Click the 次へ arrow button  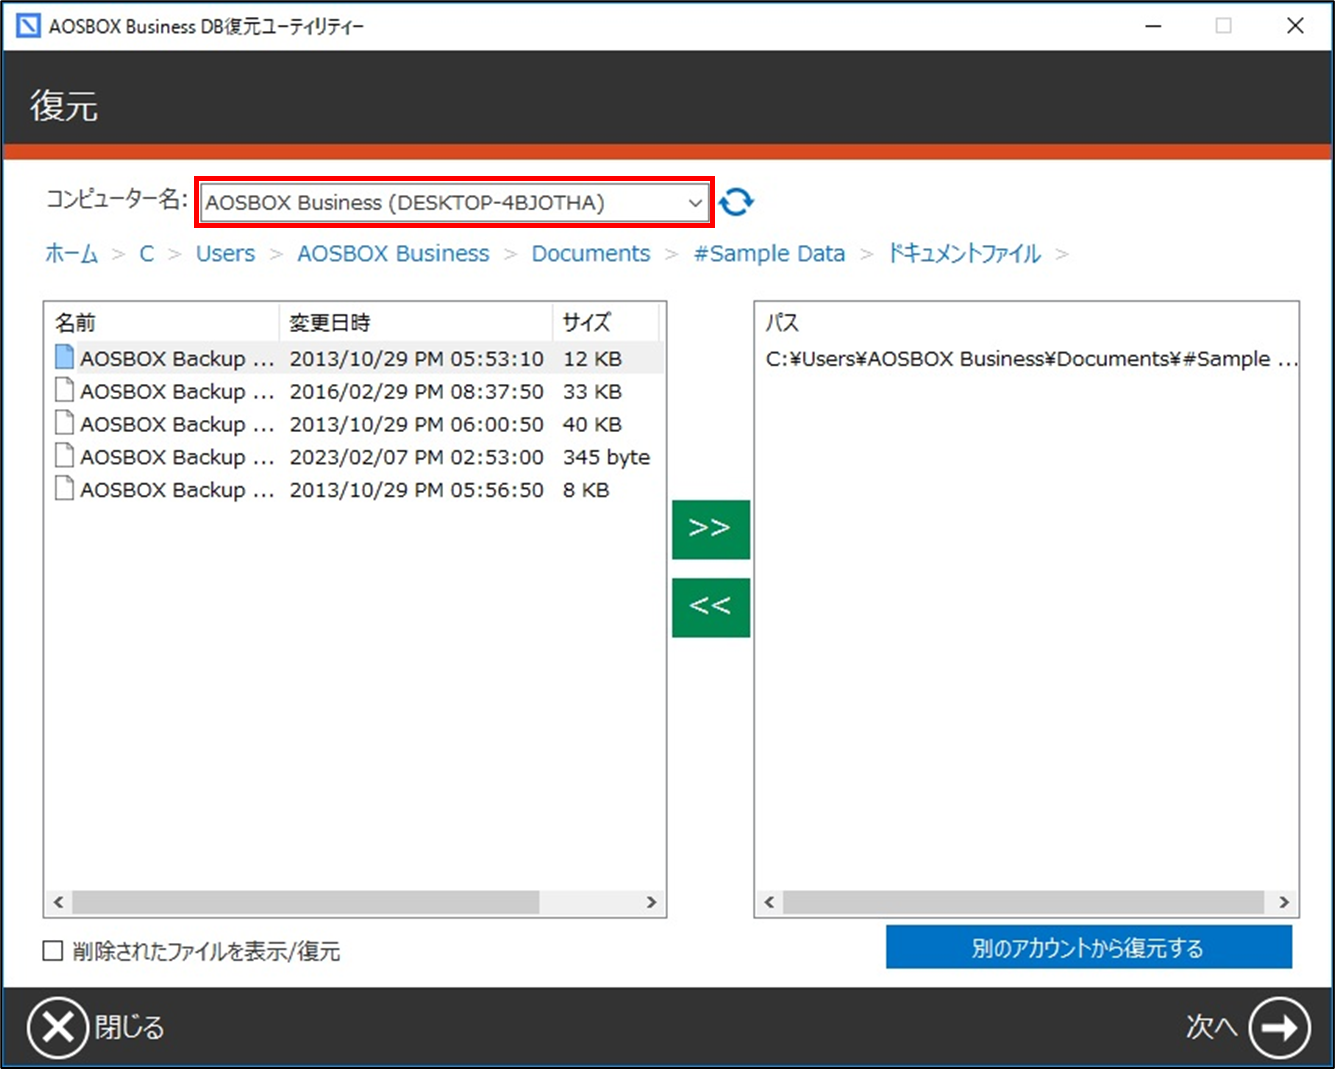1279,1027
